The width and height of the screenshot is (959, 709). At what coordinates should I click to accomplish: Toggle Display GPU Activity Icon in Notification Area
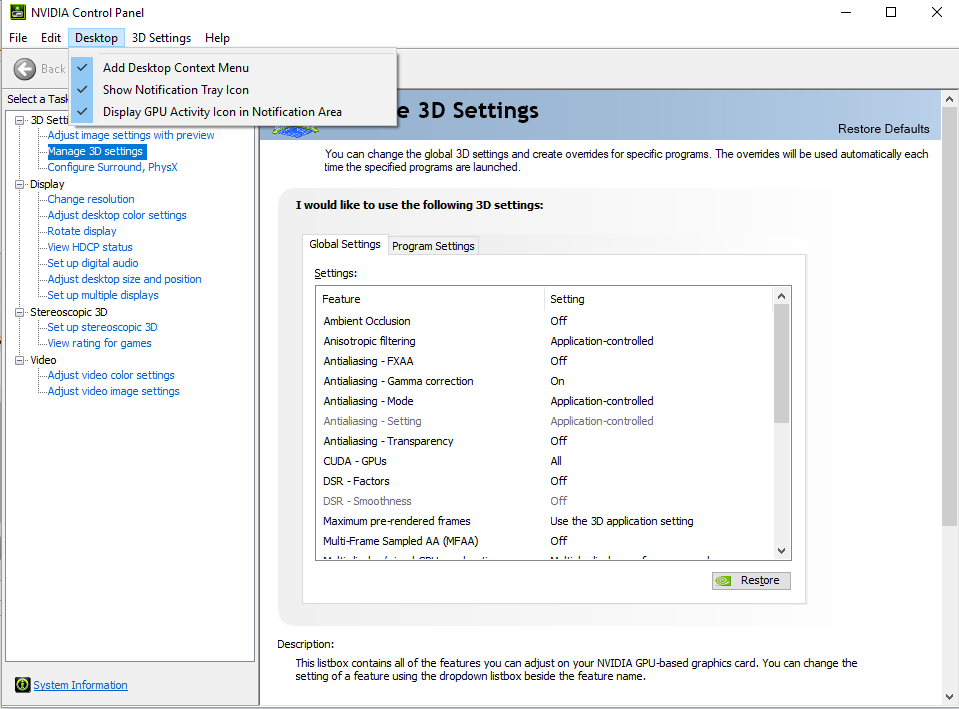81,111
